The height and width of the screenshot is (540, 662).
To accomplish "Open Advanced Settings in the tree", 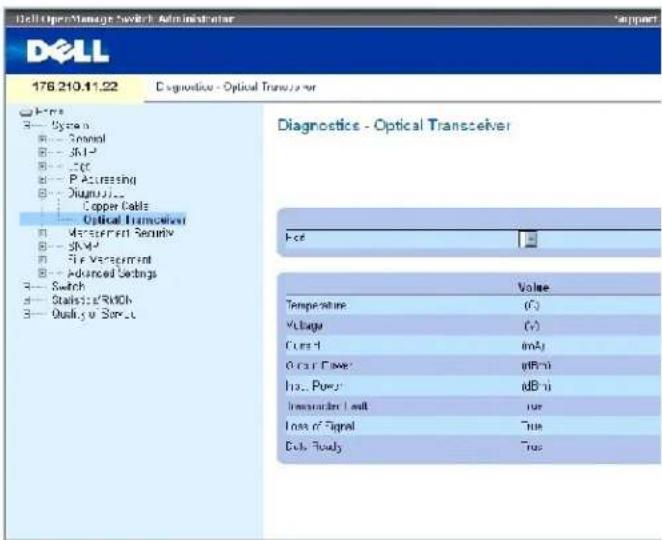I will (x=112, y=273).
